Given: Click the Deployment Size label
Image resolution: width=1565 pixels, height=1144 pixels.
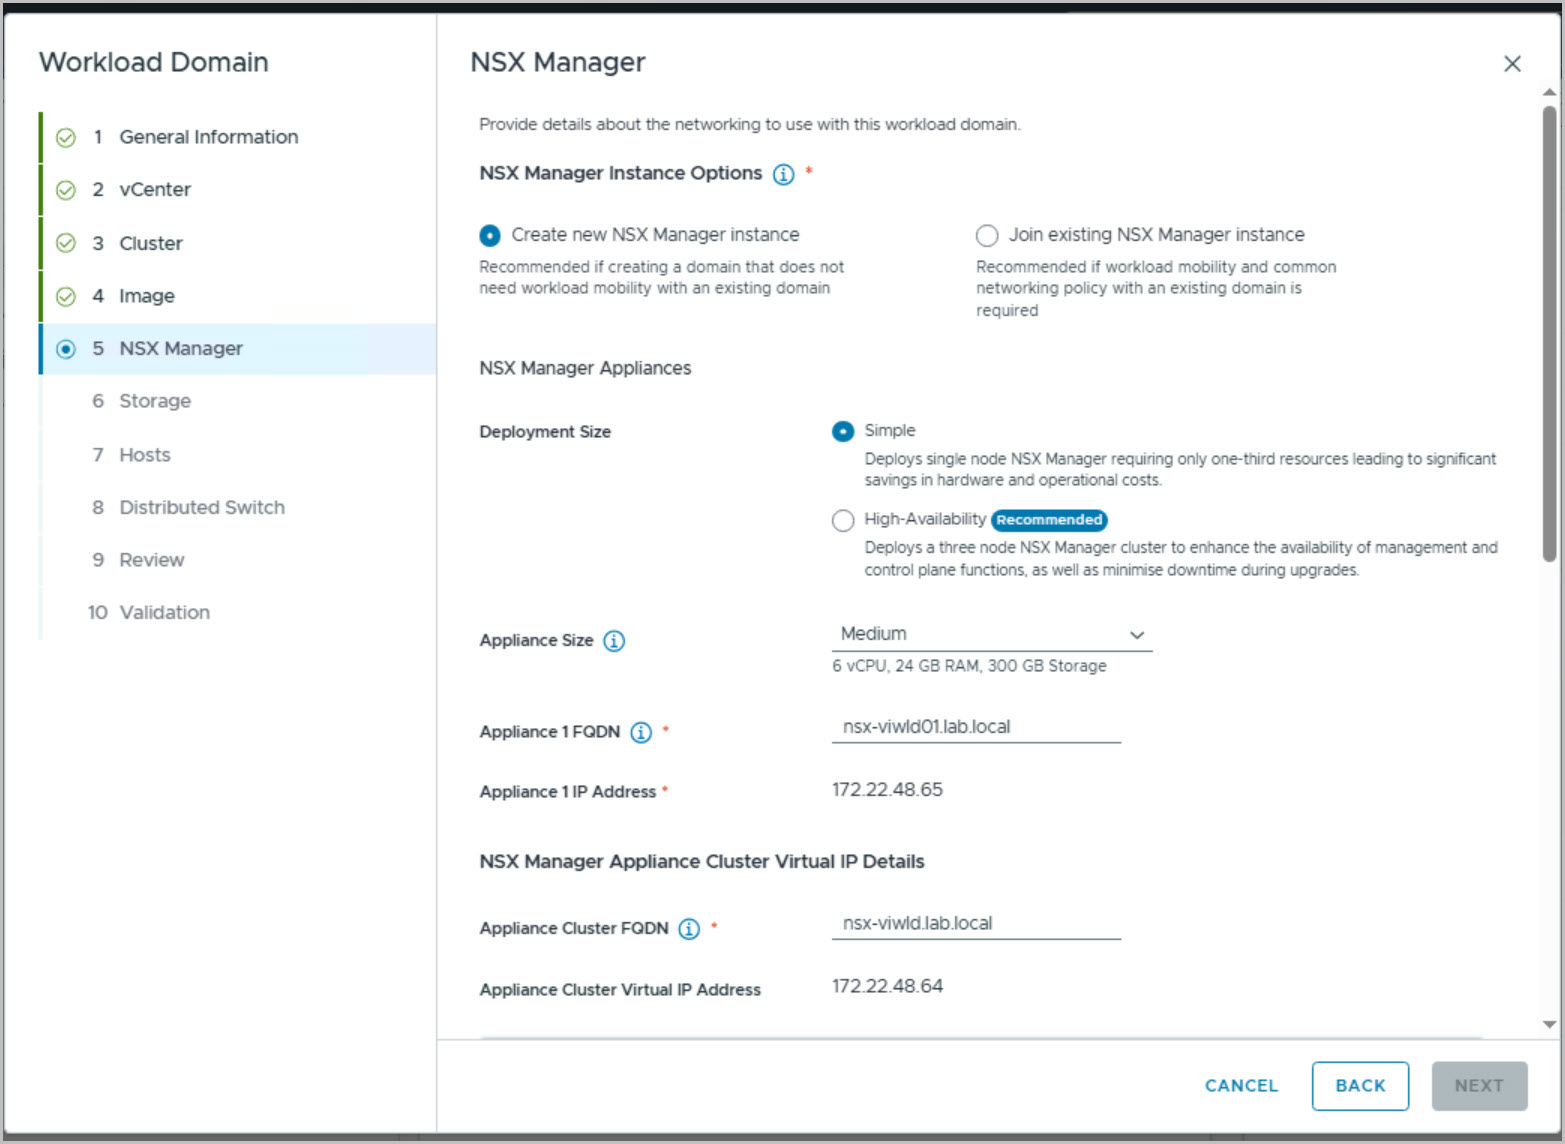Looking at the screenshot, I should tap(545, 432).
